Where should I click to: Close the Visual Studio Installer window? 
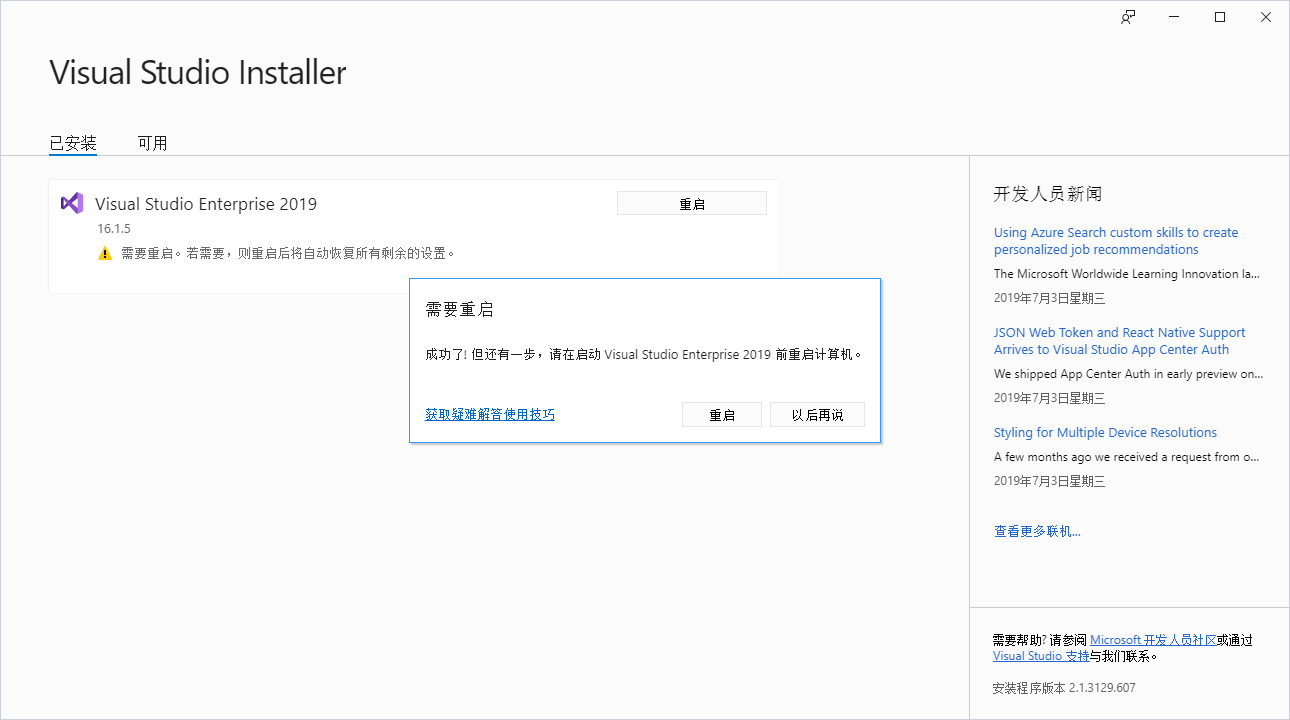(x=1266, y=17)
